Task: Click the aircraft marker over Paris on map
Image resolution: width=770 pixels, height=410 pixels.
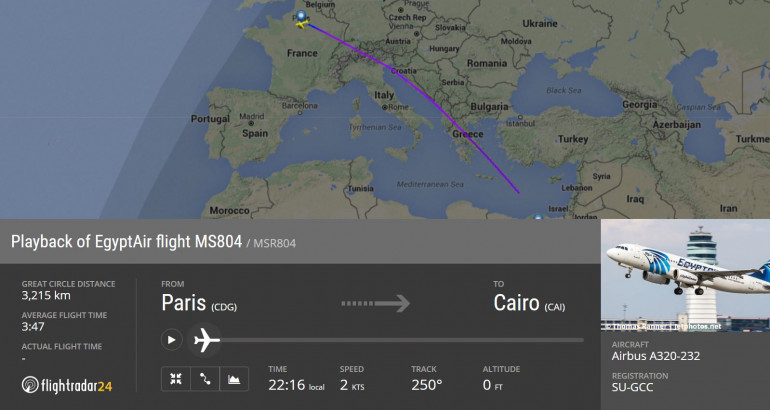Action: point(302,19)
